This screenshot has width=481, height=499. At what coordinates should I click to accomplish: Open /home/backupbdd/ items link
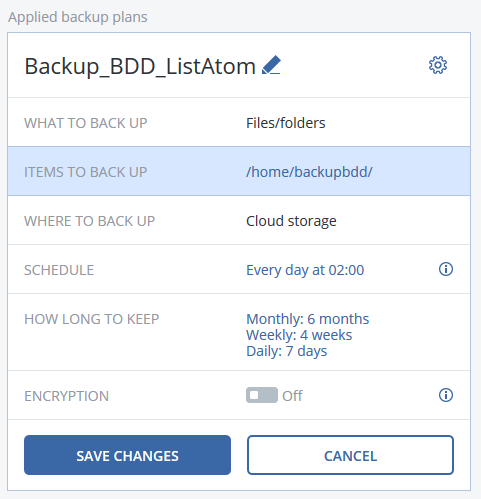coord(309,172)
